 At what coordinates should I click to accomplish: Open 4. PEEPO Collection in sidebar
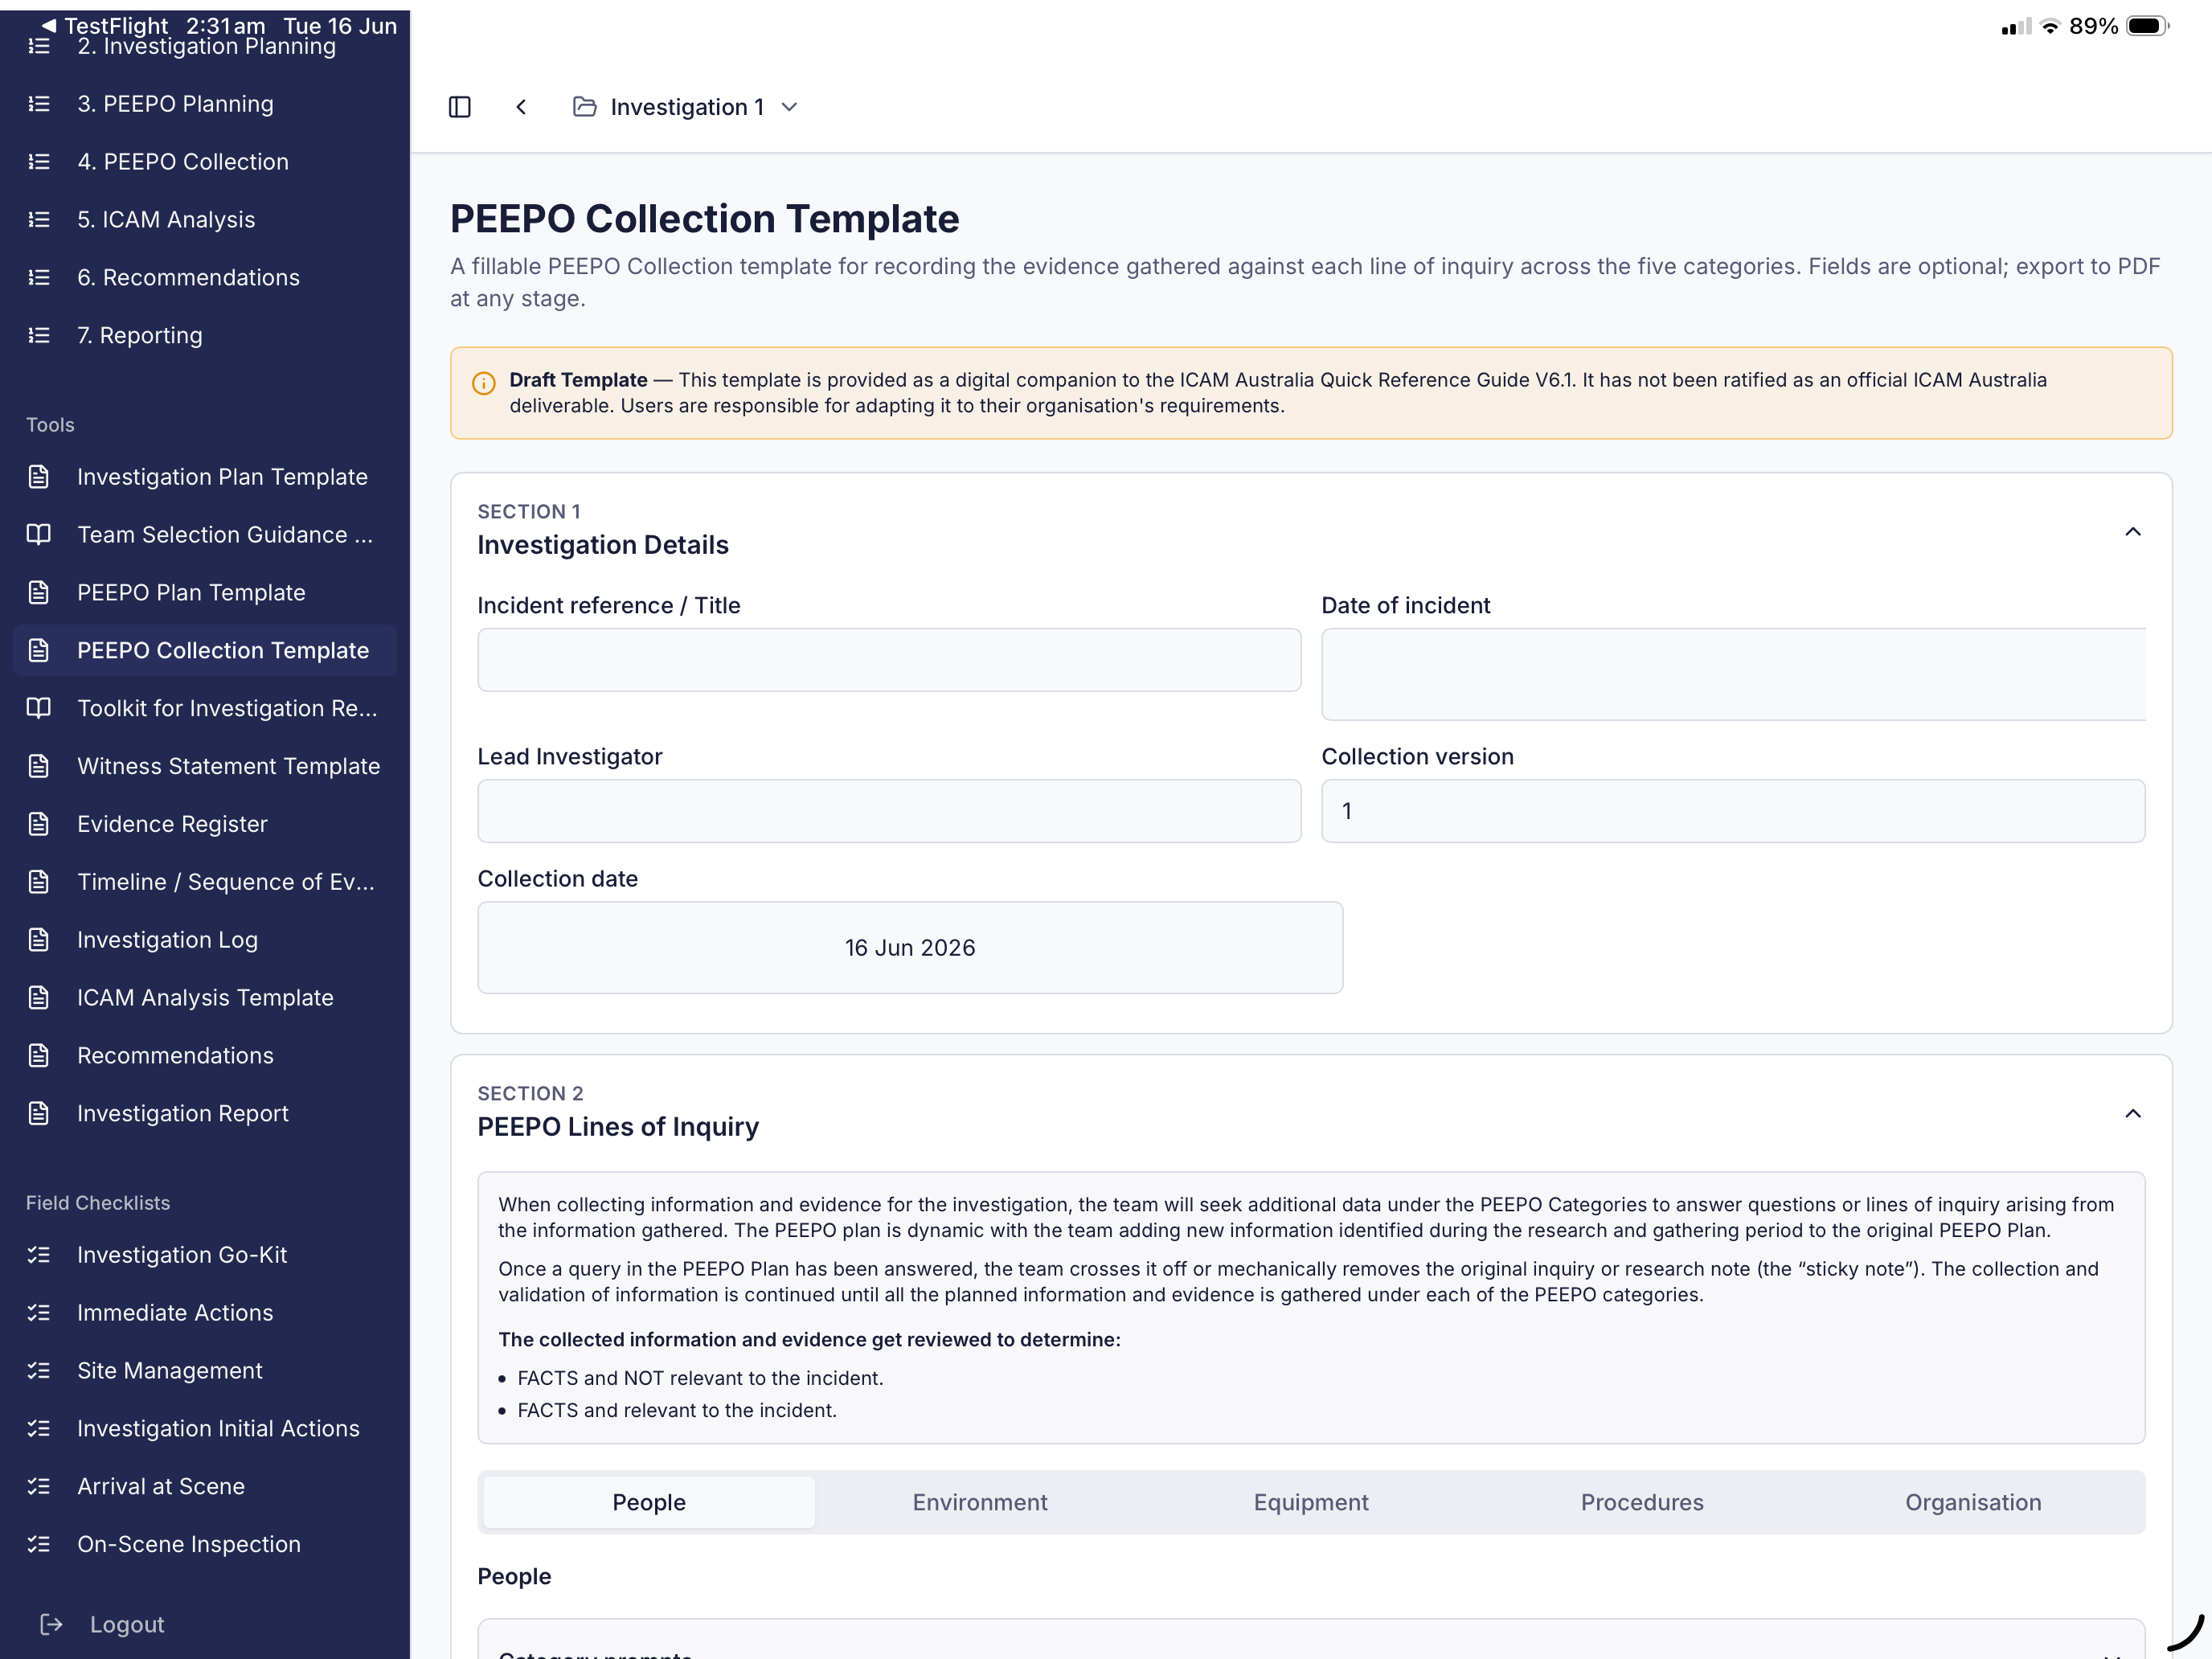coord(205,162)
